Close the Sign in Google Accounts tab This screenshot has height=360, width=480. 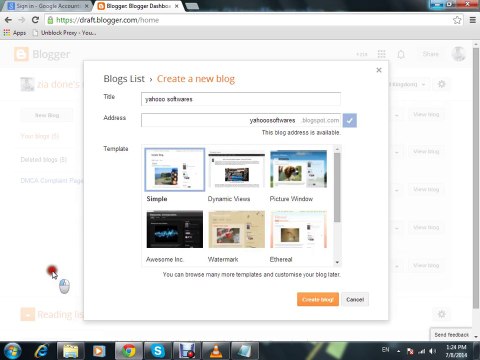[87, 6]
